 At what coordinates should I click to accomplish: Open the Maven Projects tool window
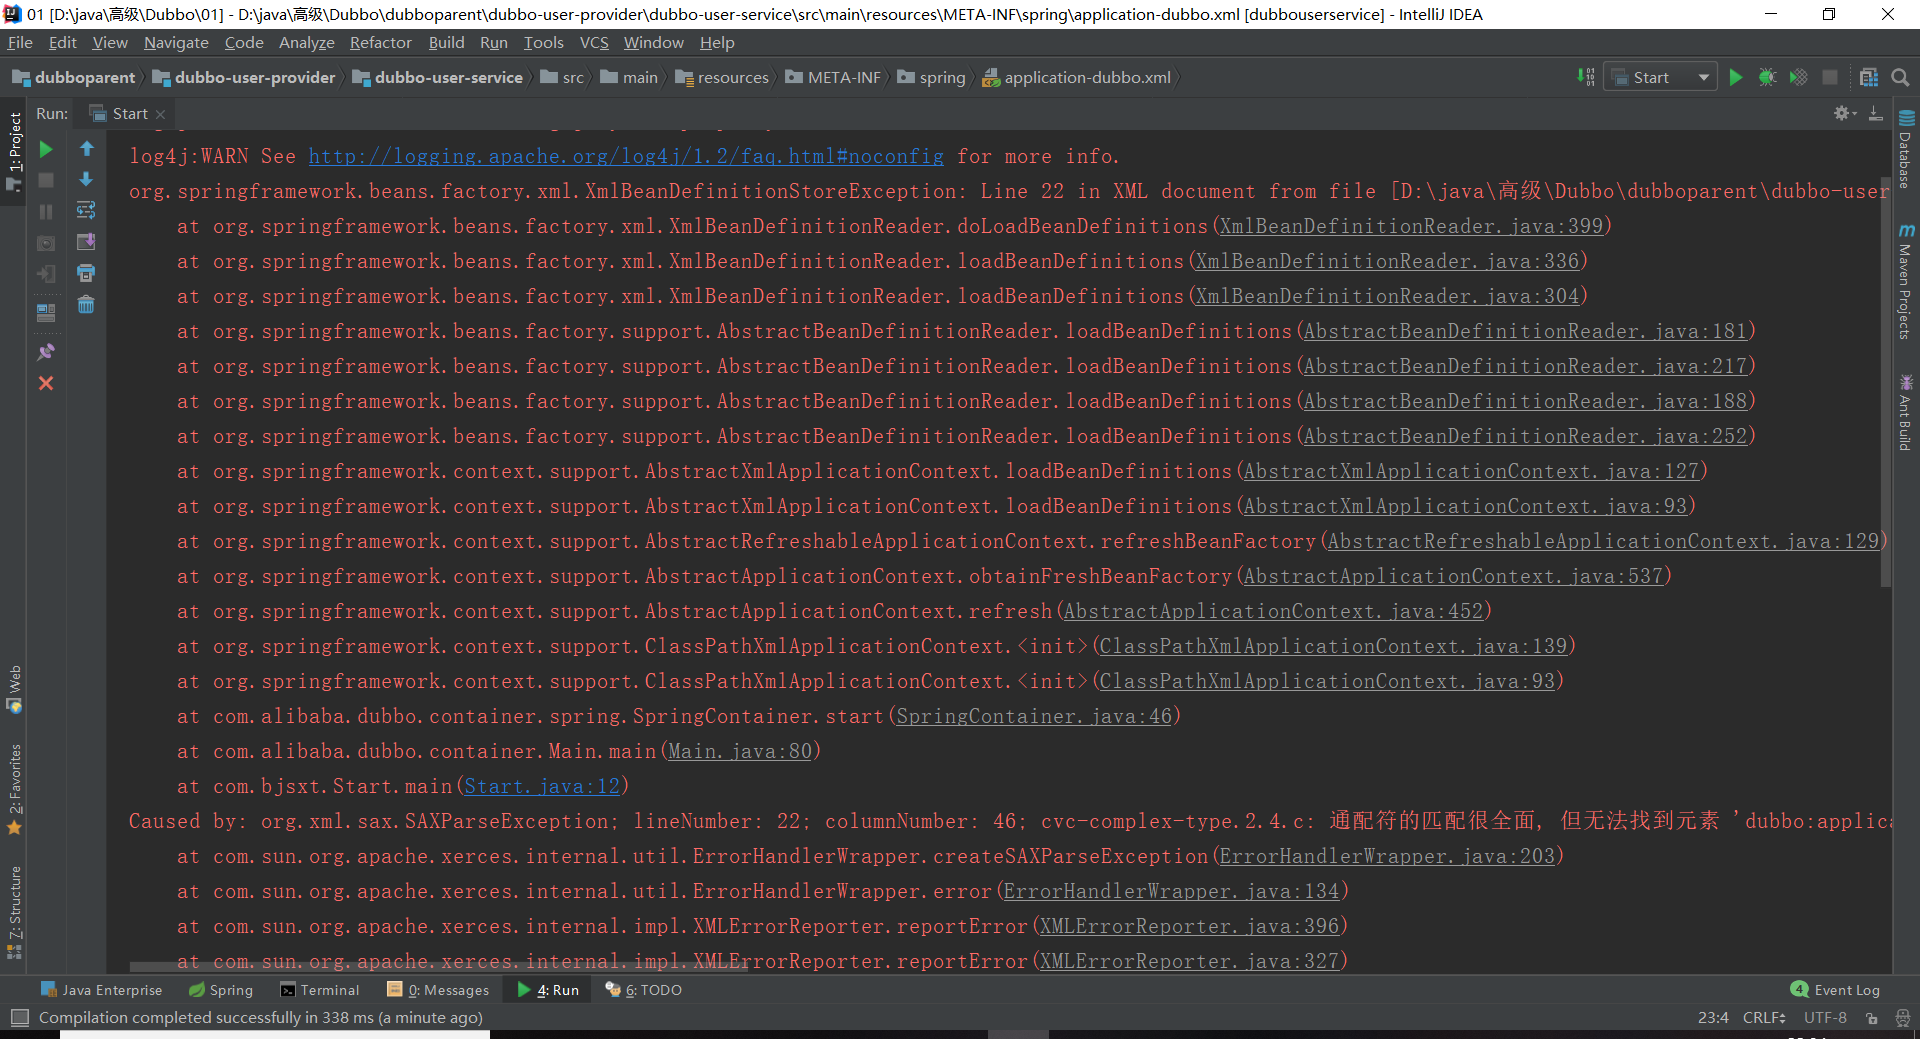[x=1906, y=281]
